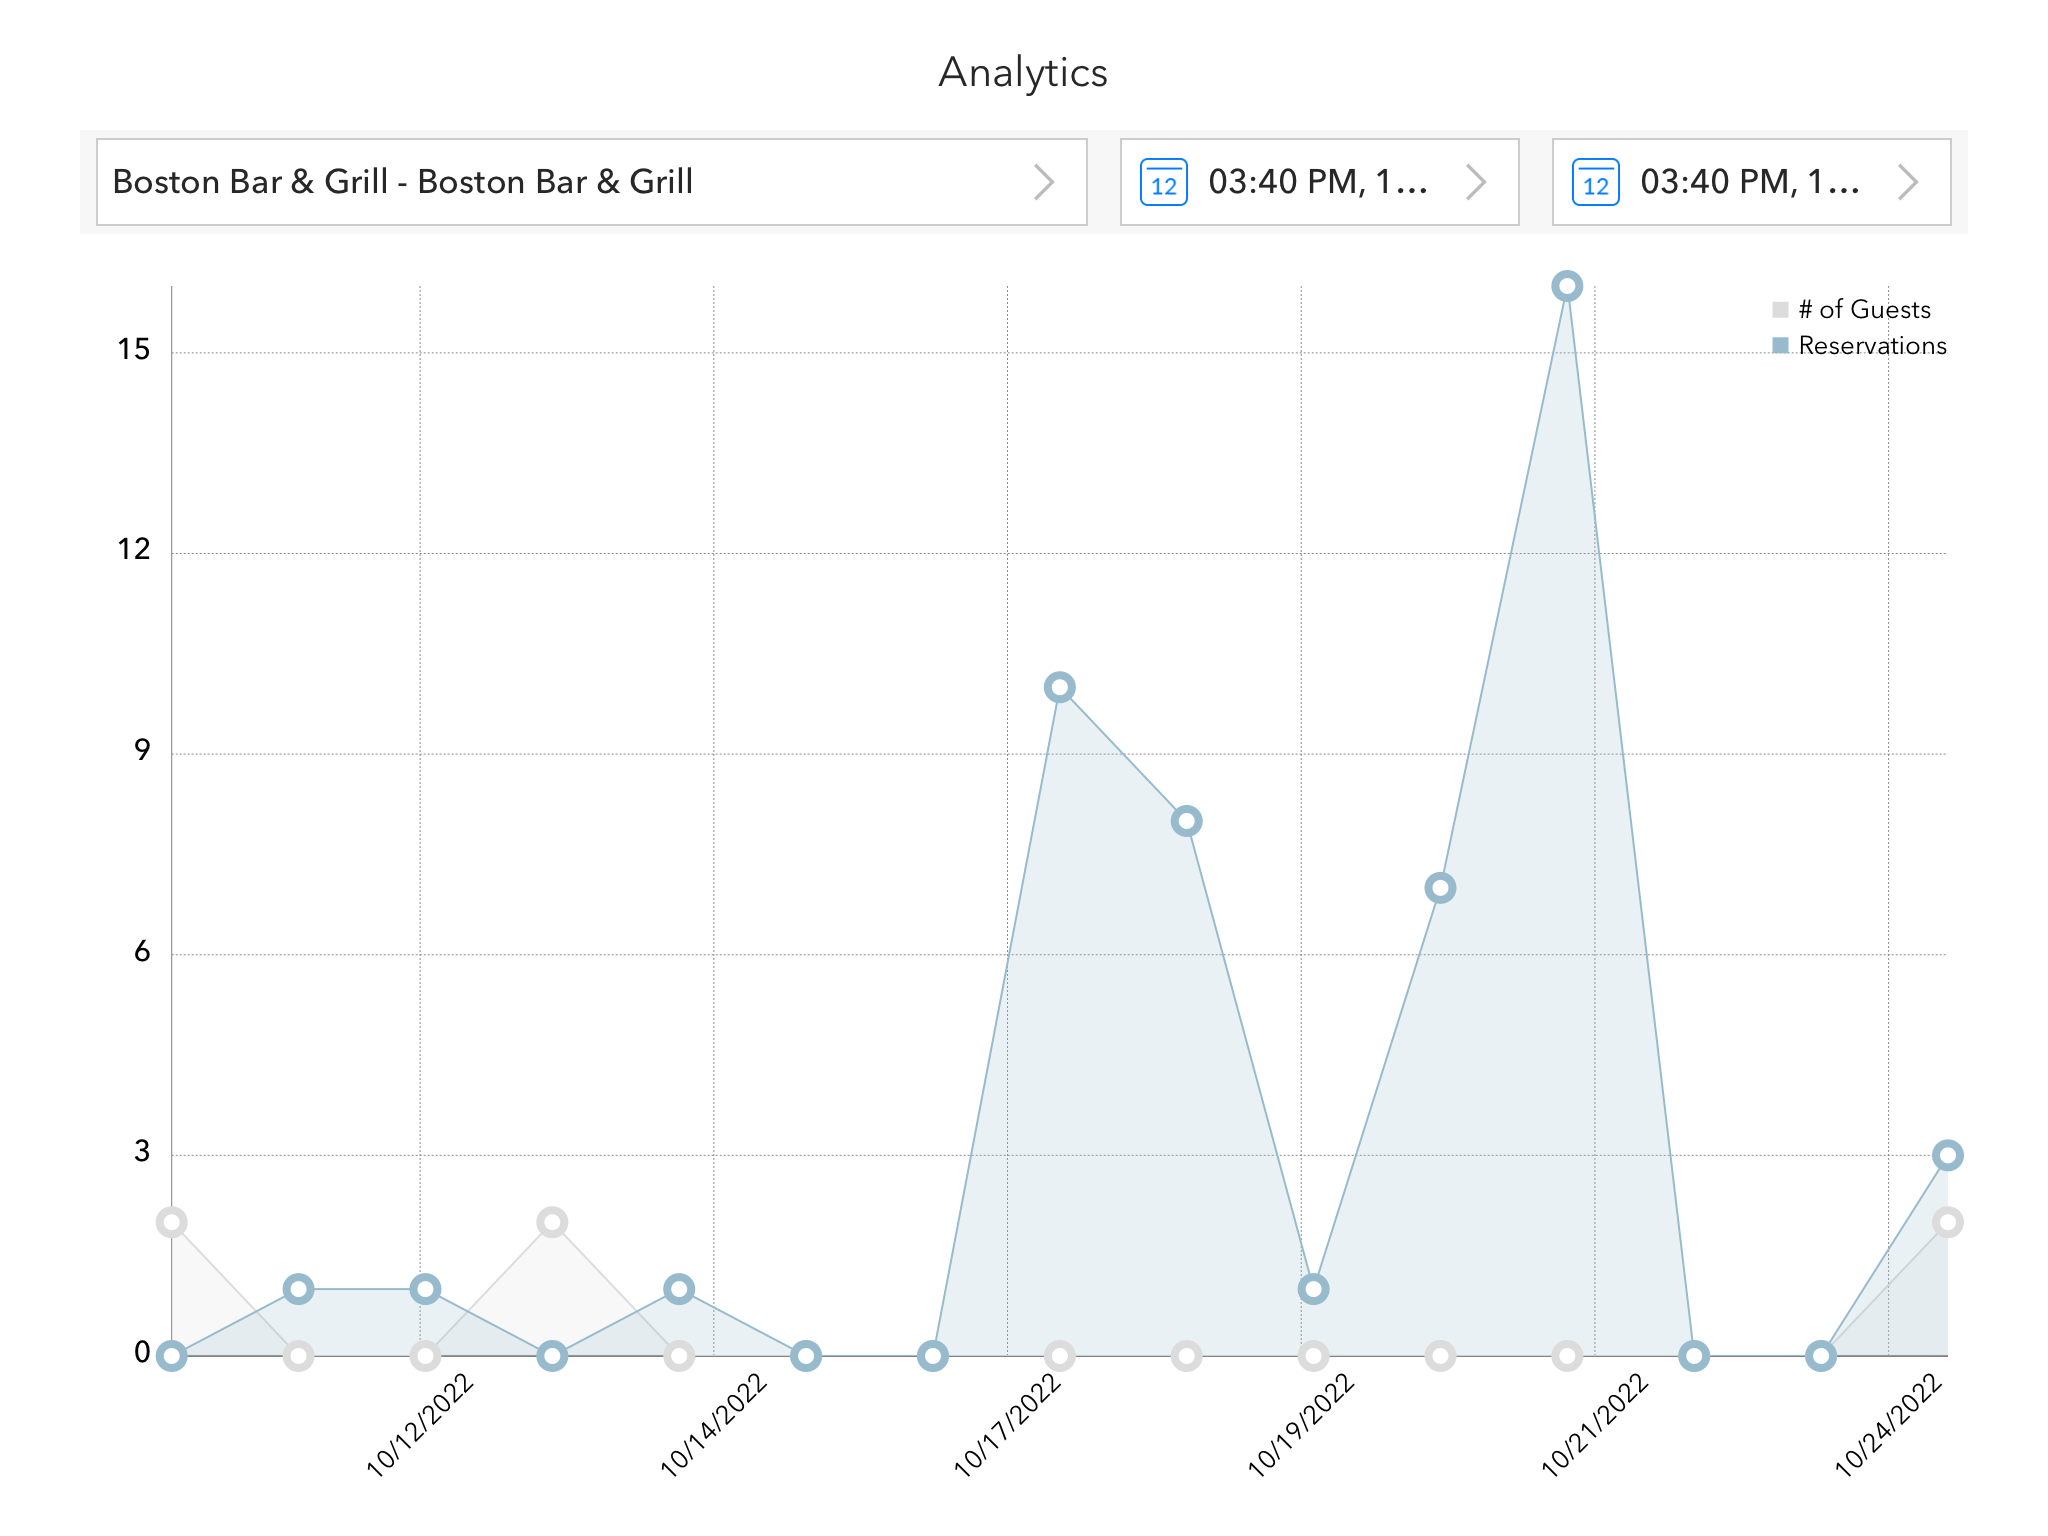The image size is (2048, 1536).
Task: Click the # of Guests legend swatch
Action: 1780,310
